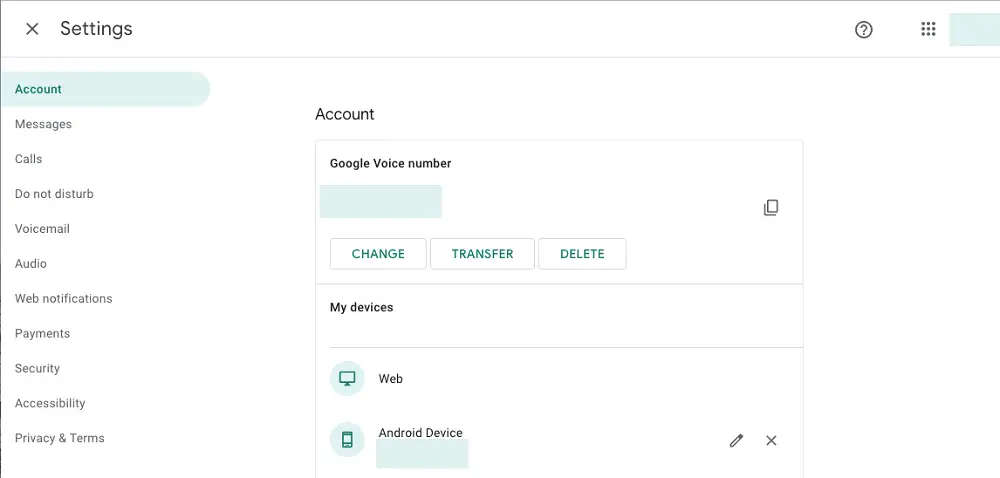
Task: Click the DELETE number button
Action: pyautogui.click(x=582, y=254)
